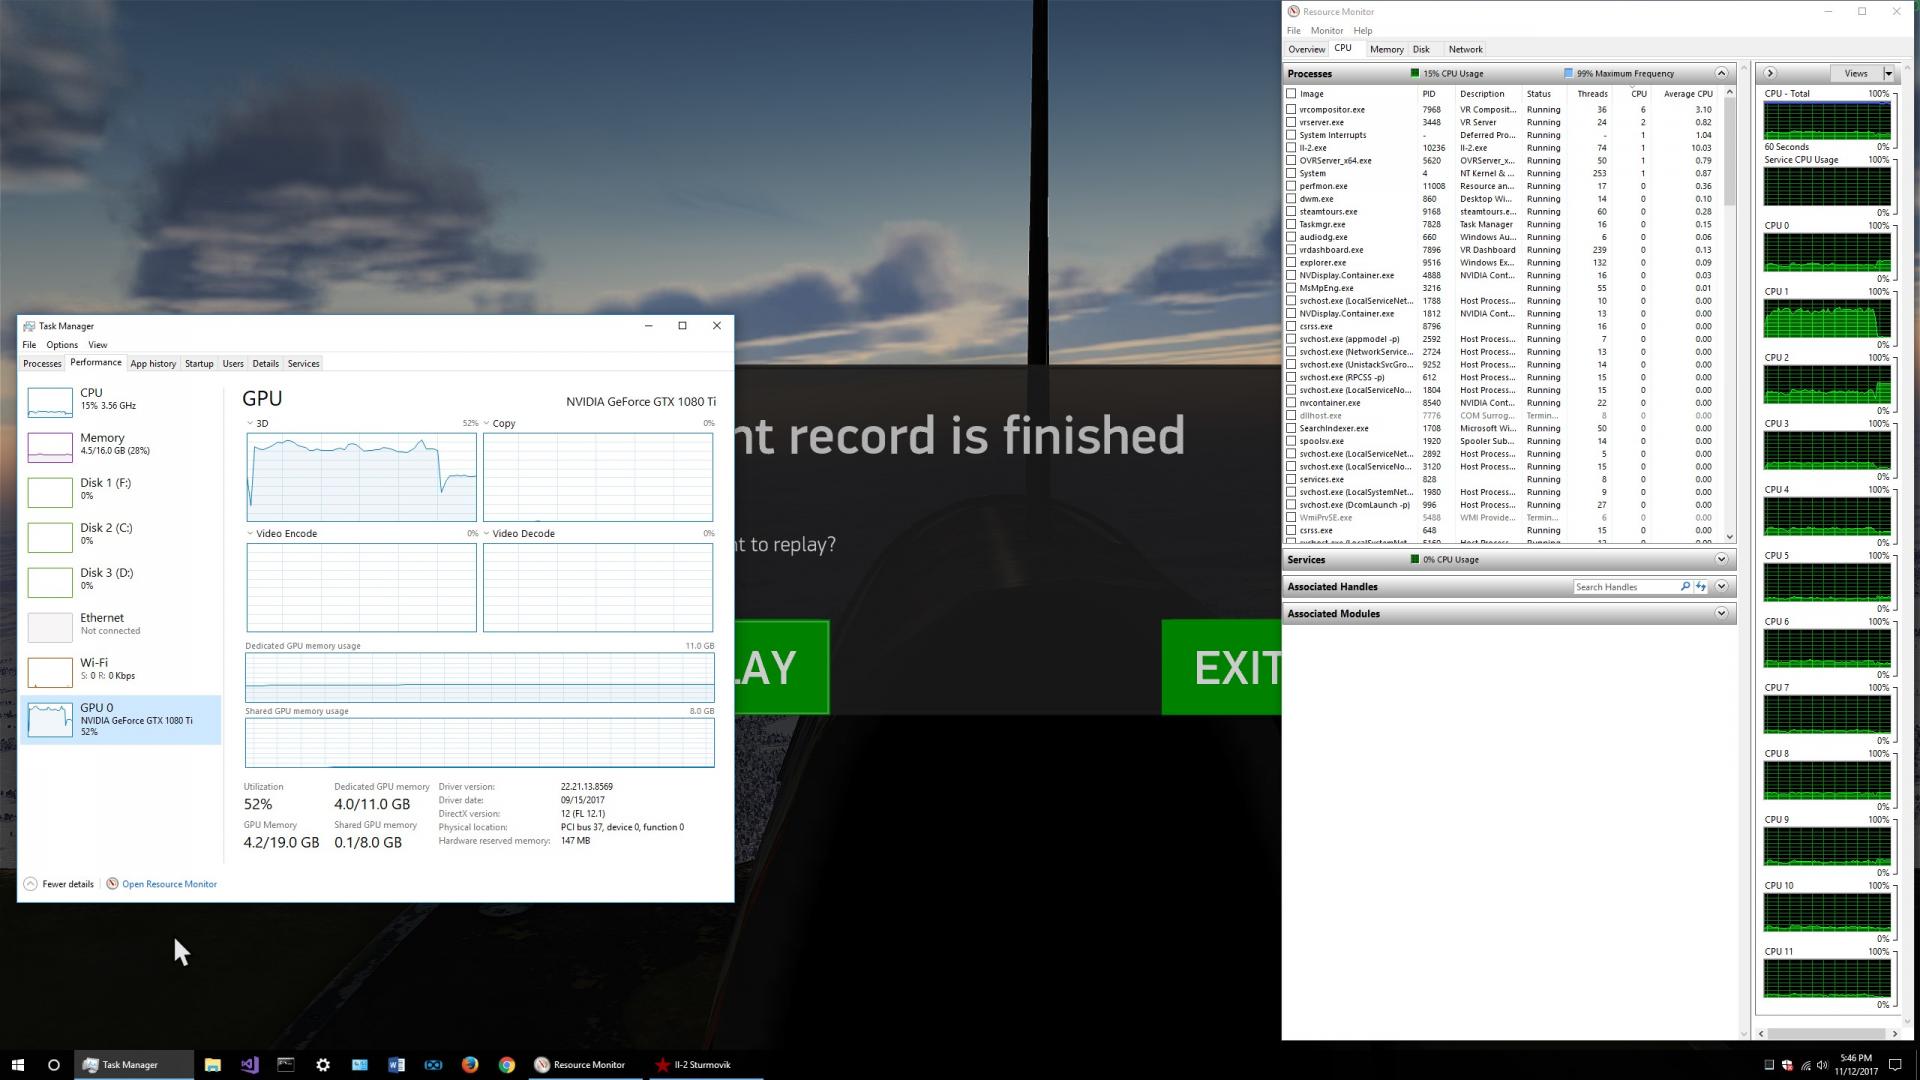Click Firefox icon in taskbar
Viewport: 1920px width, 1080px height.
470,1065
